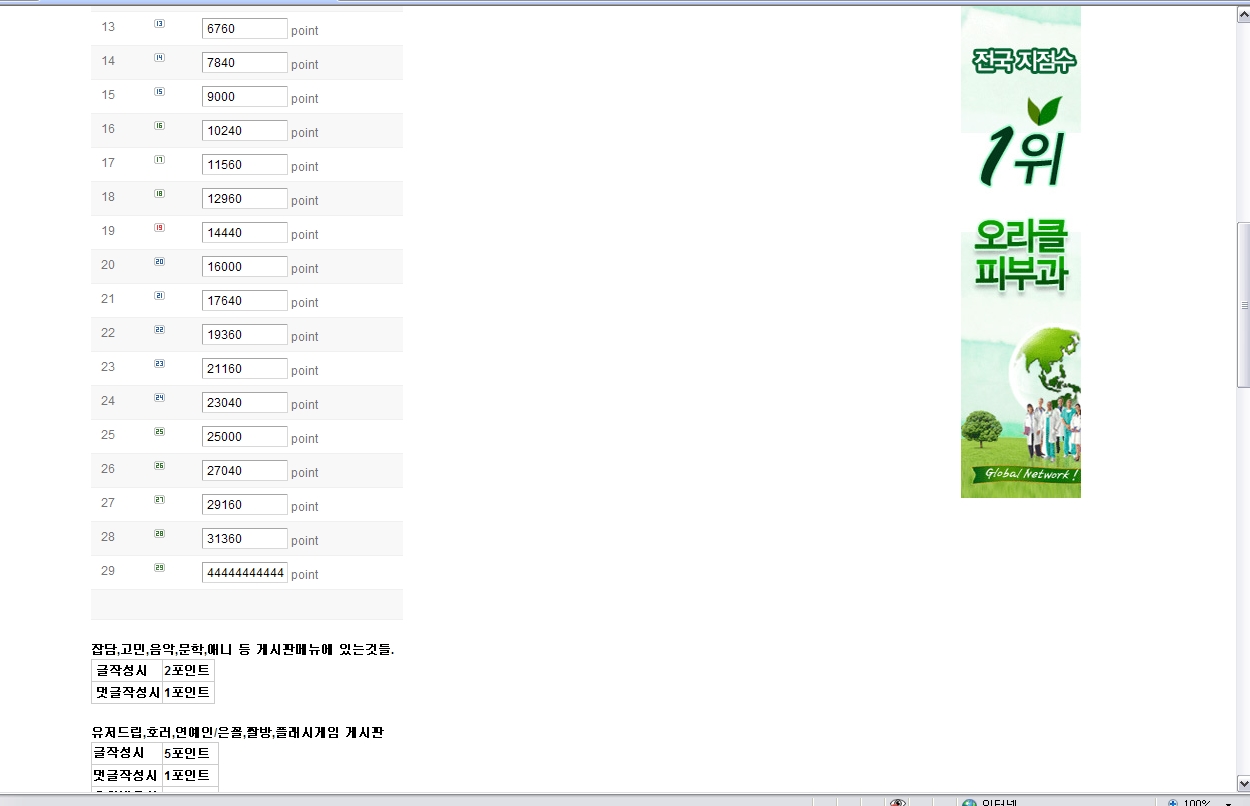Focus the level 13 points field showing 6760
The width and height of the screenshot is (1250, 806).
245,29
